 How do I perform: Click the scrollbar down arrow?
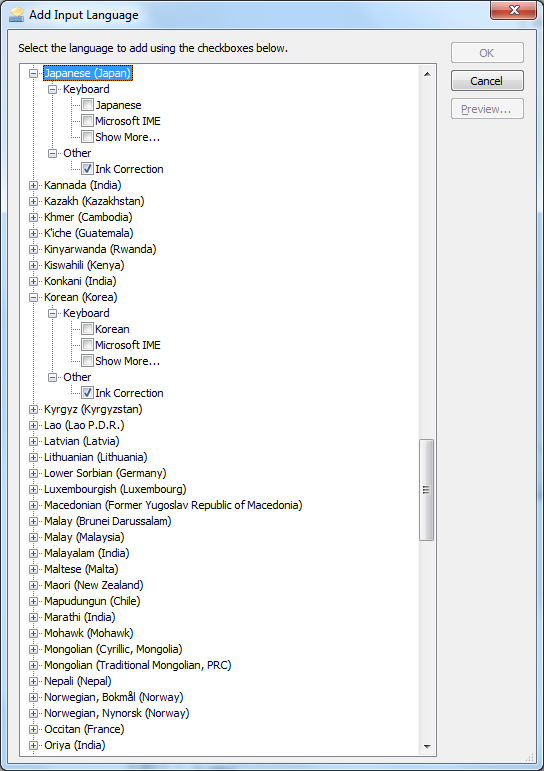coord(426,746)
